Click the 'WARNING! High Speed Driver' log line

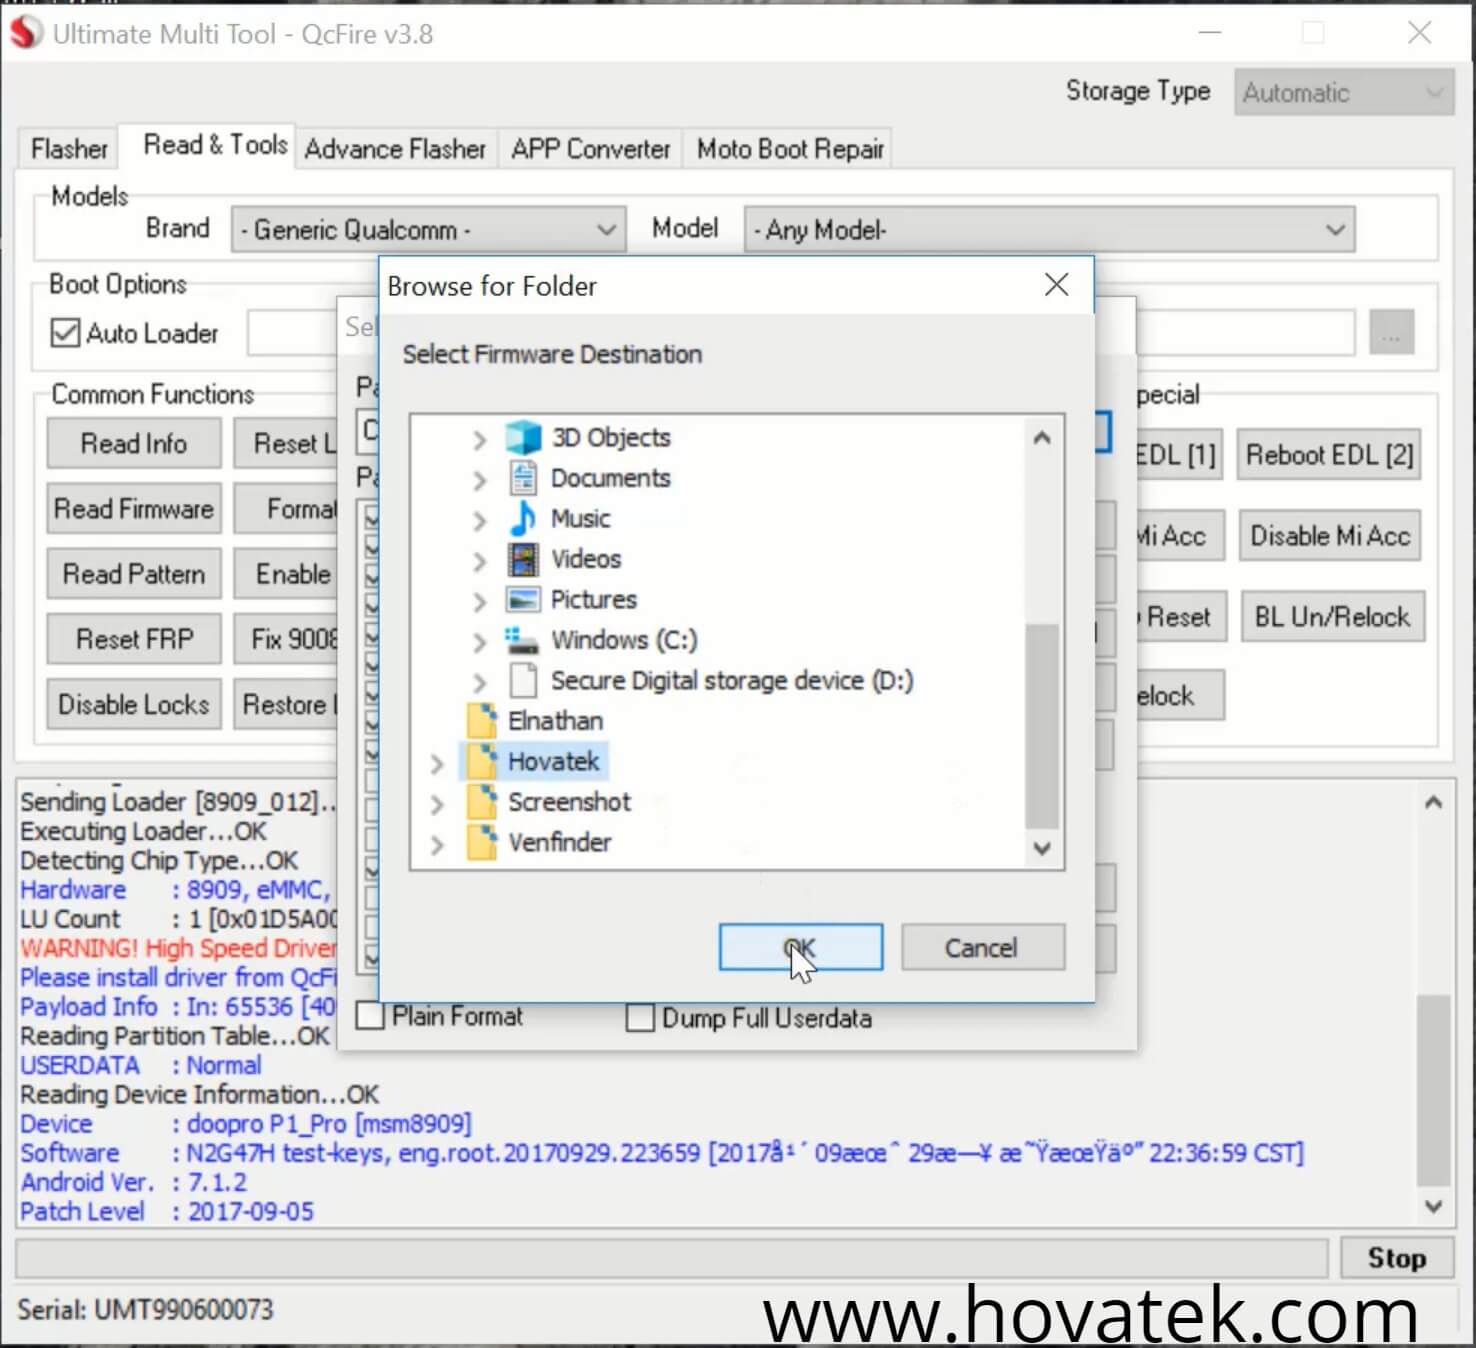(178, 948)
